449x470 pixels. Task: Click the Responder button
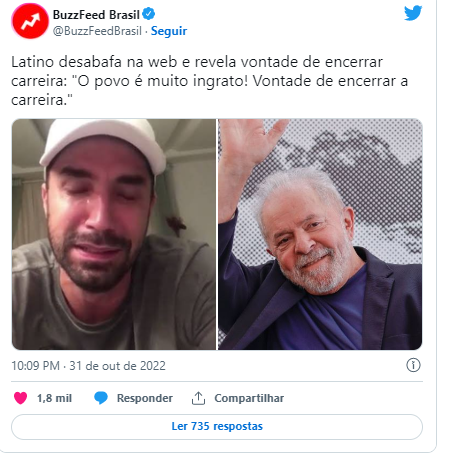point(145,398)
